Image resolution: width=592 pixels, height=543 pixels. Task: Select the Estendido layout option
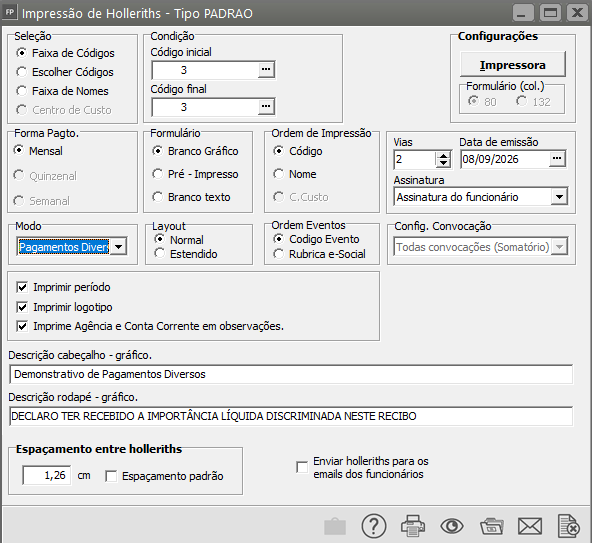point(159,254)
